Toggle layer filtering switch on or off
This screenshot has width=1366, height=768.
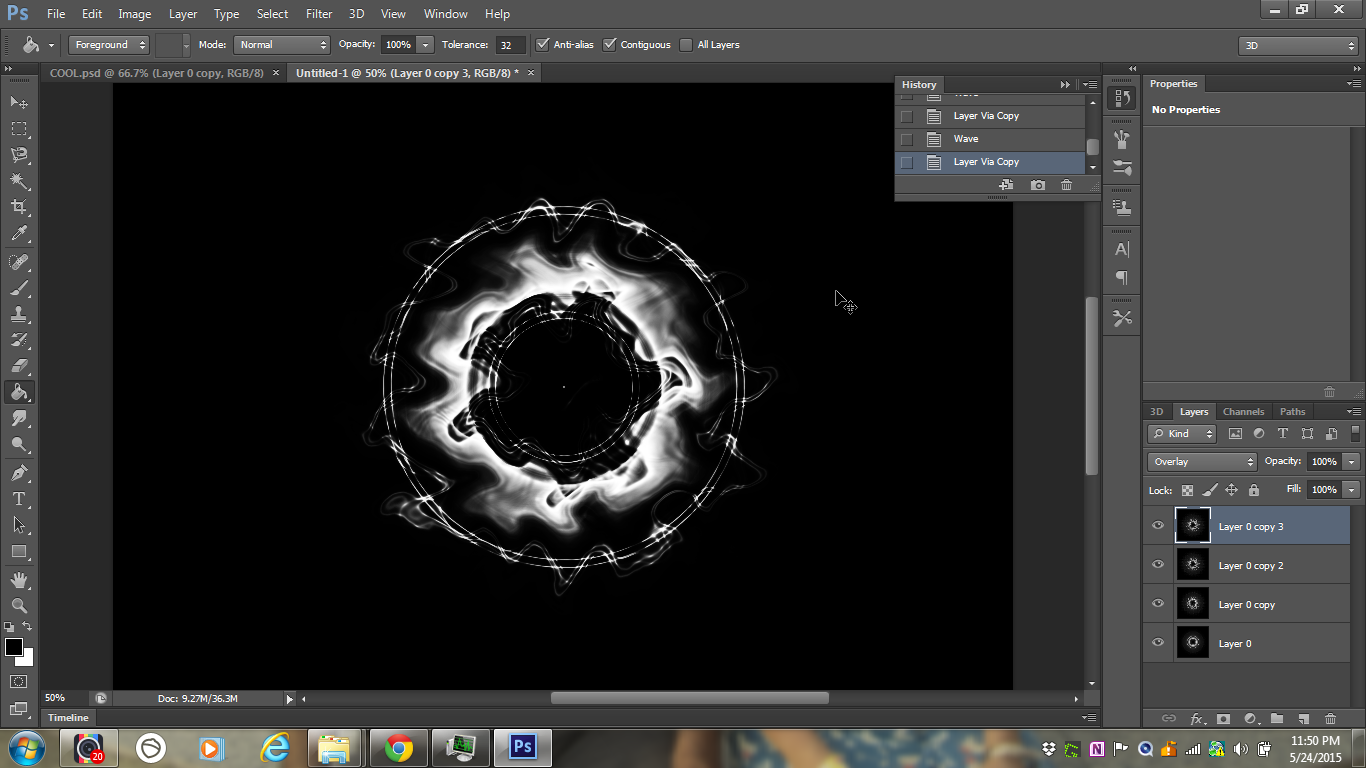click(x=1355, y=433)
